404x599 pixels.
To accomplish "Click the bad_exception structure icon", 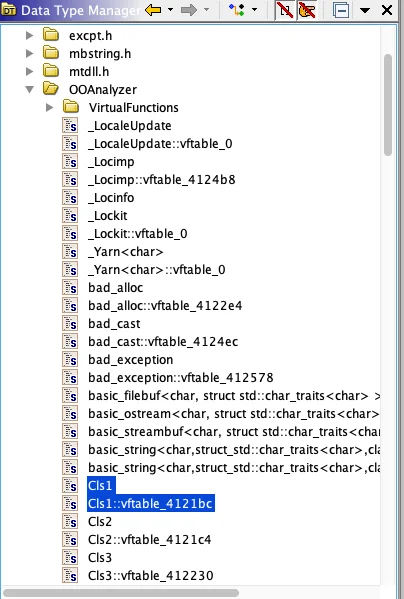I will 70,359.
